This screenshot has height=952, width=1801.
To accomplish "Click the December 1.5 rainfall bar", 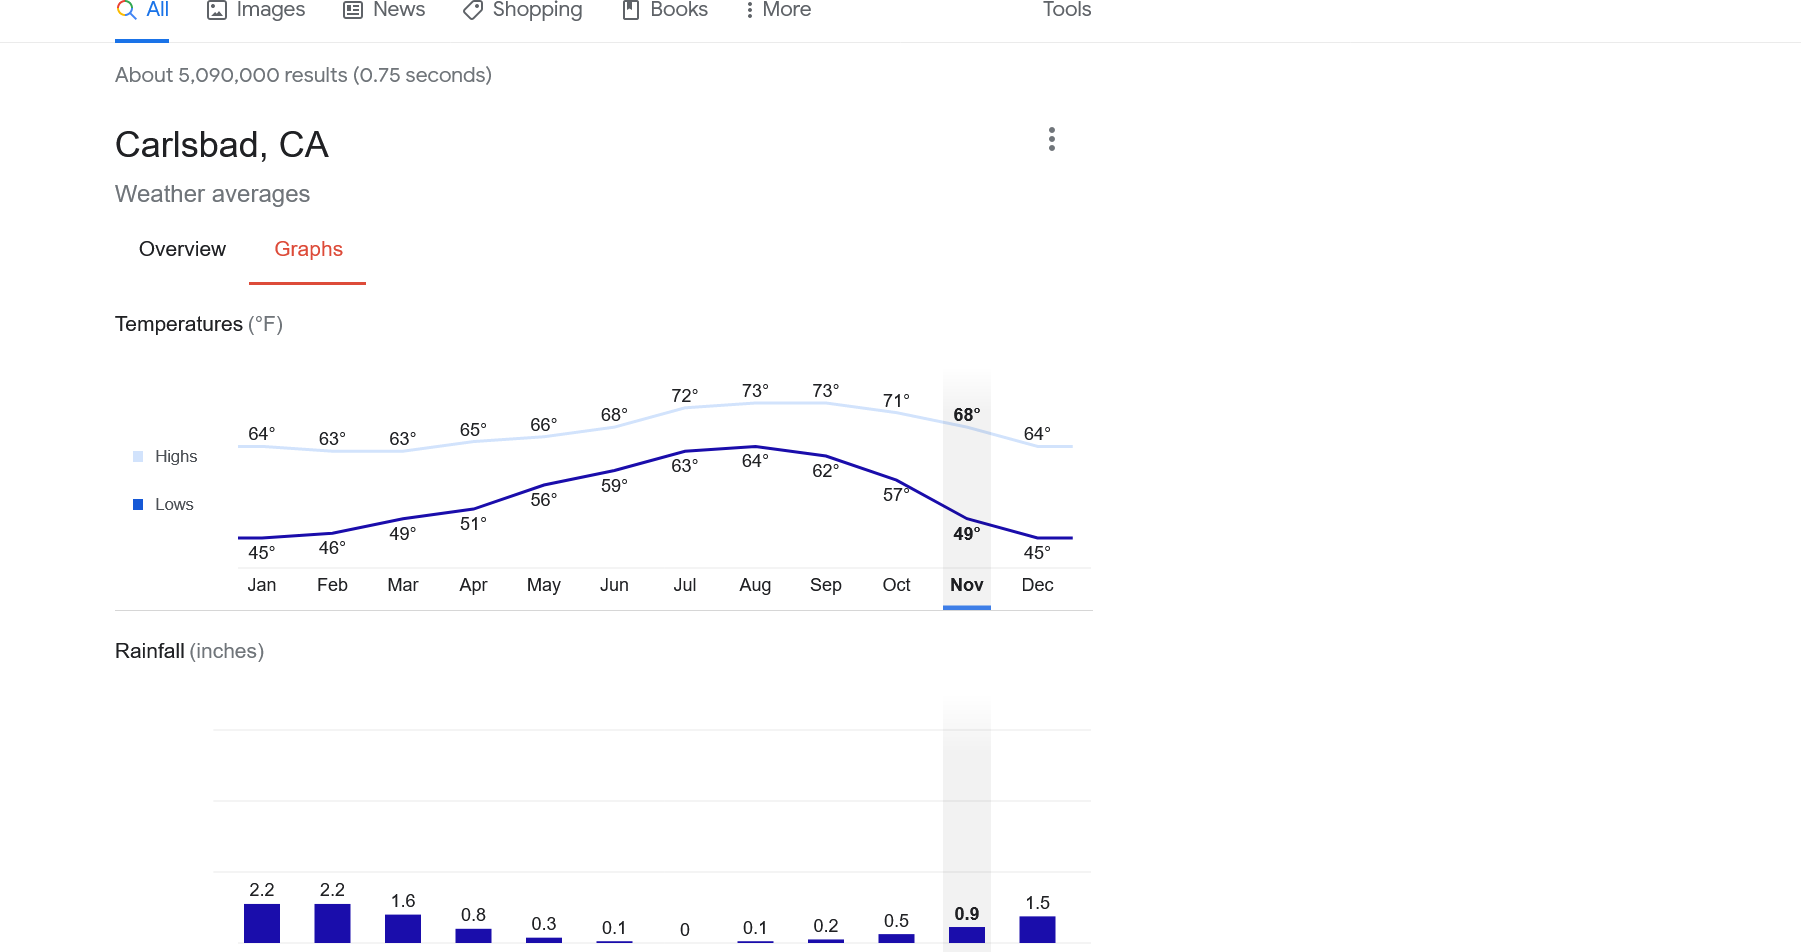I will [1037, 929].
